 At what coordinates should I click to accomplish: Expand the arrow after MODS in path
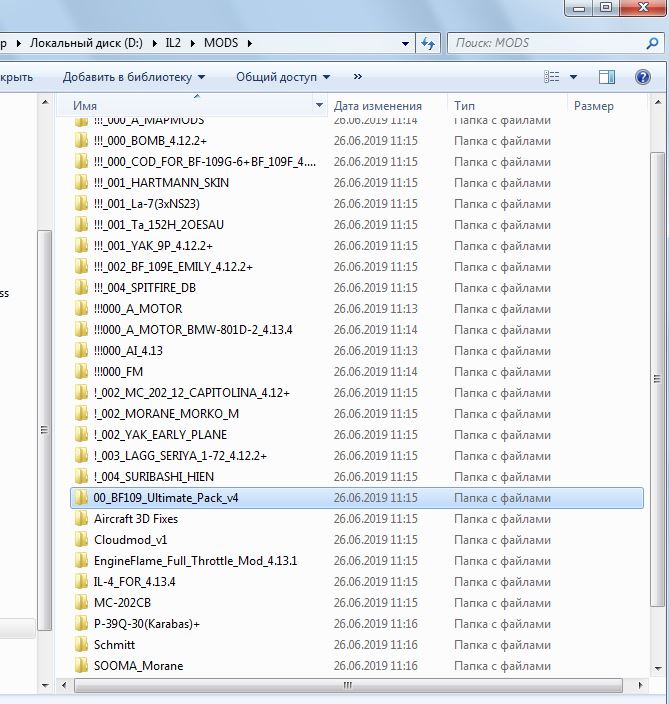pyautogui.click(x=250, y=43)
